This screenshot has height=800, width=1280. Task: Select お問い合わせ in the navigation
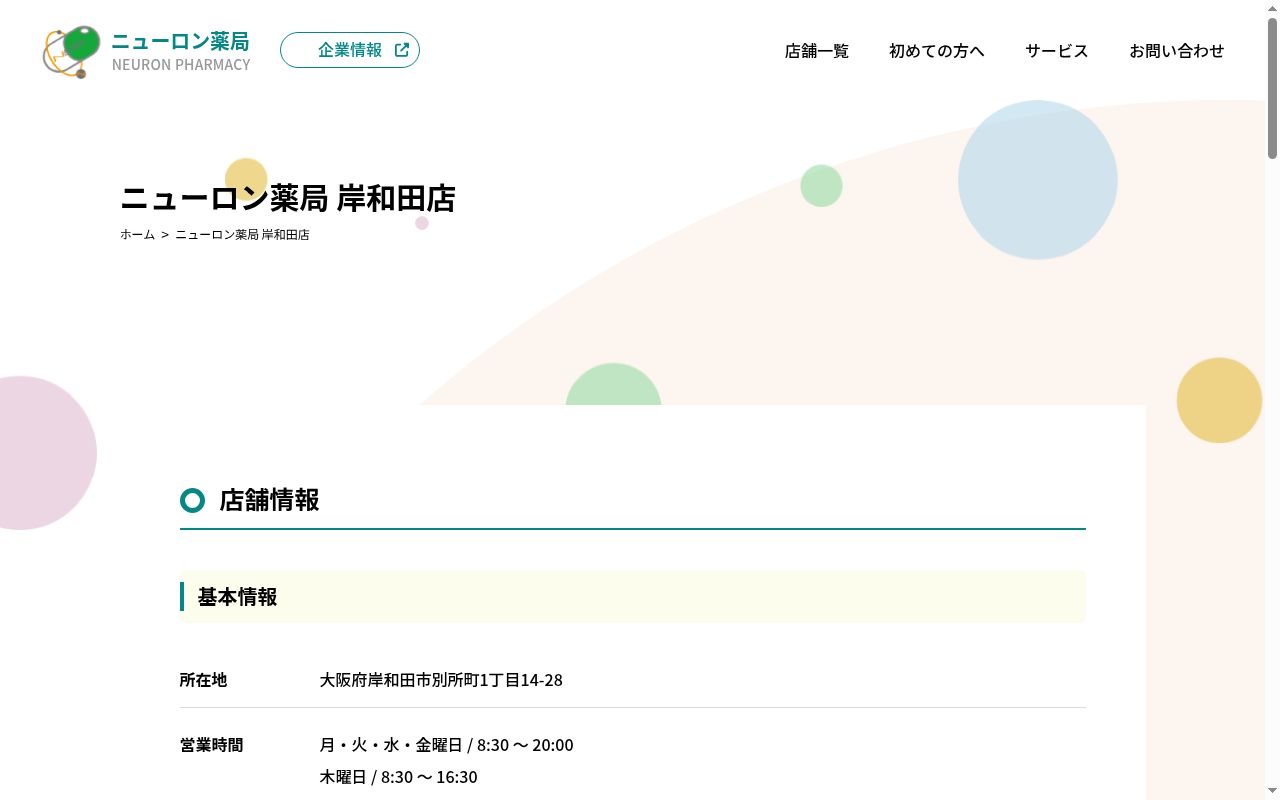click(1177, 51)
